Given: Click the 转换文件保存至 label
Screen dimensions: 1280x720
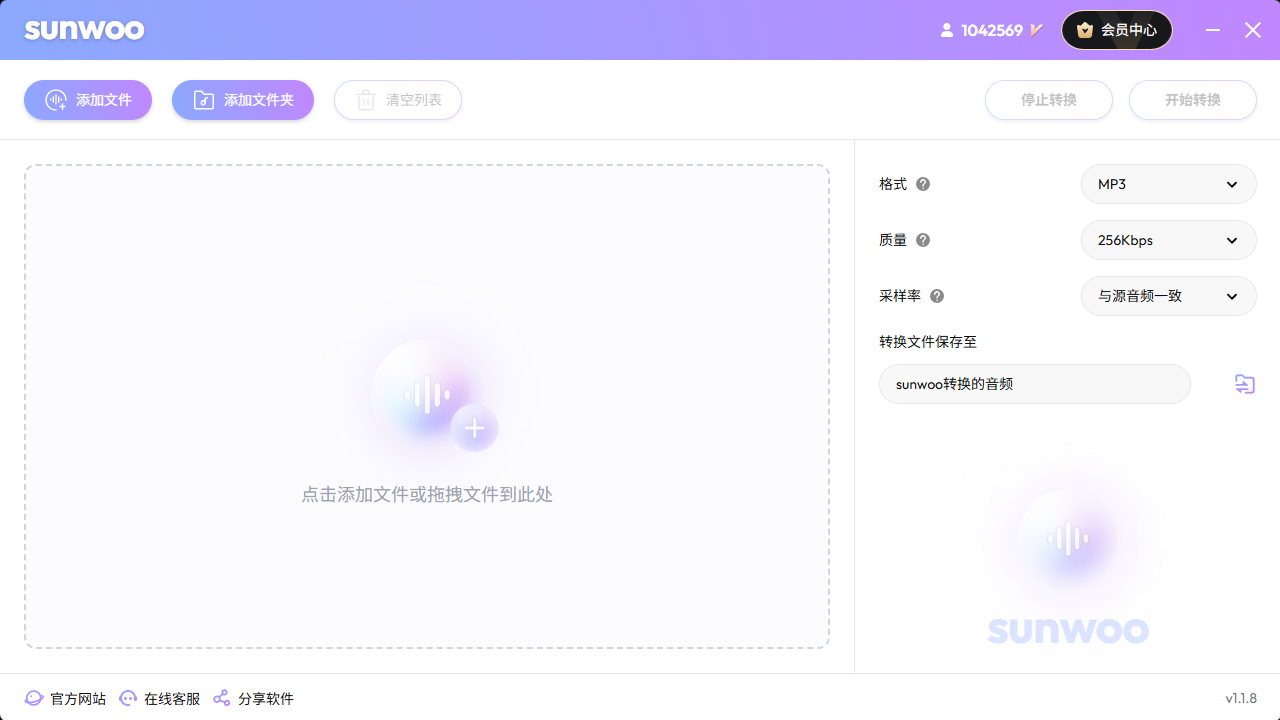Looking at the screenshot, I should pos(928,342).
